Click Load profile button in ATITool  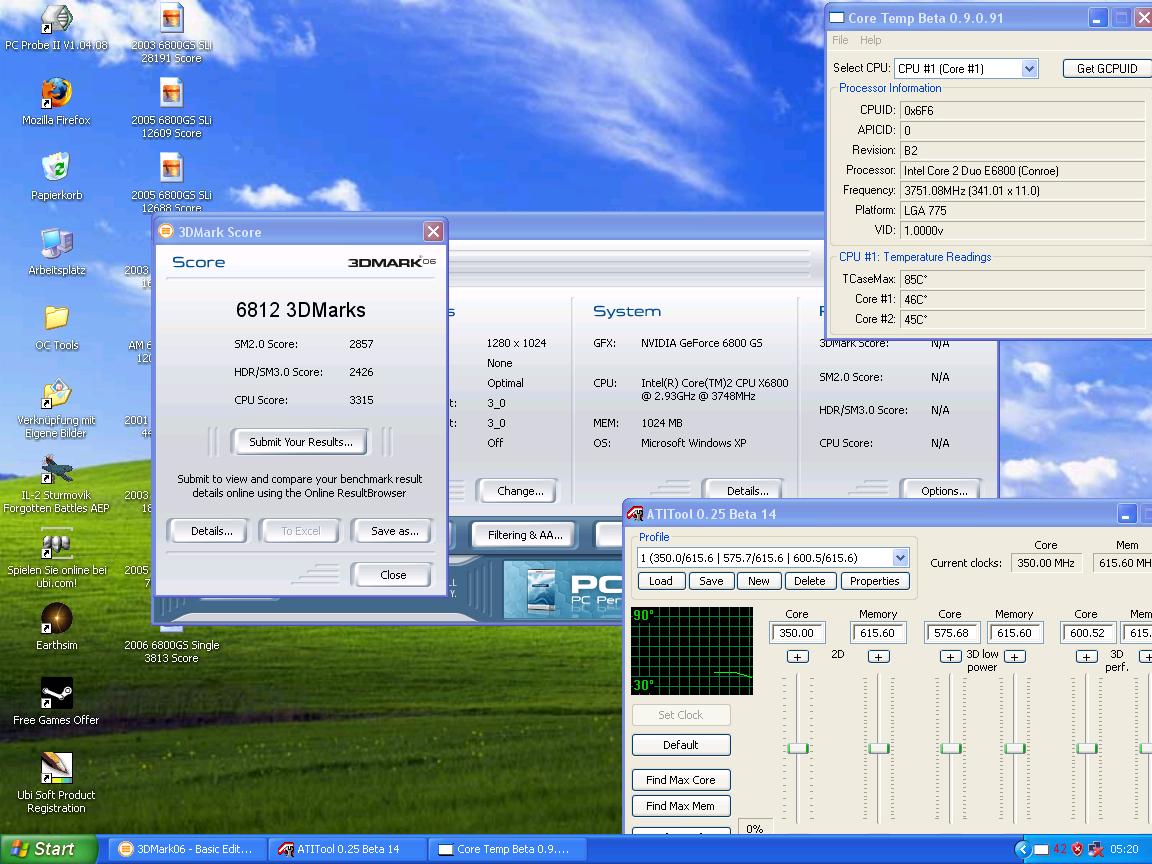point(660,580)
